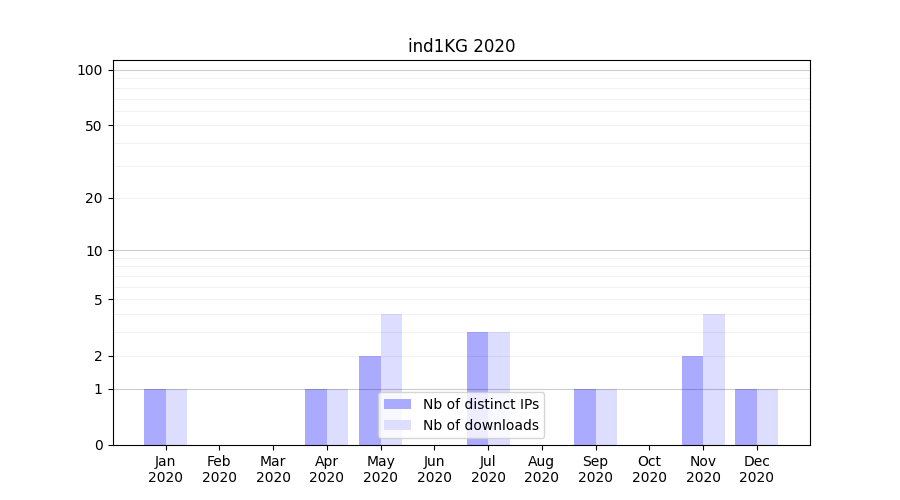Click the '20' y-axis tick label
Image resolution: width=900 pixels, height=500 pixels.
pos(94,198)
